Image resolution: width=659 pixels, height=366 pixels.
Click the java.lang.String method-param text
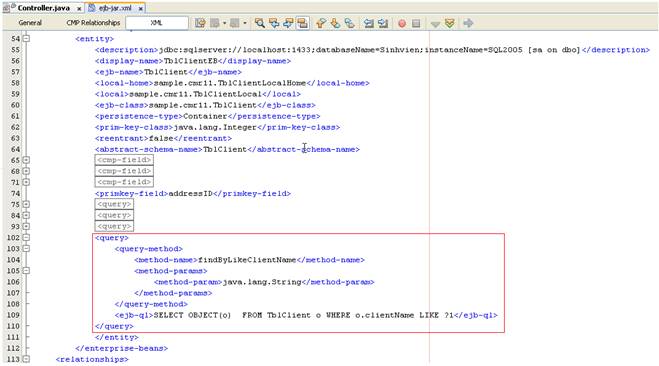[x=262, y=282]
